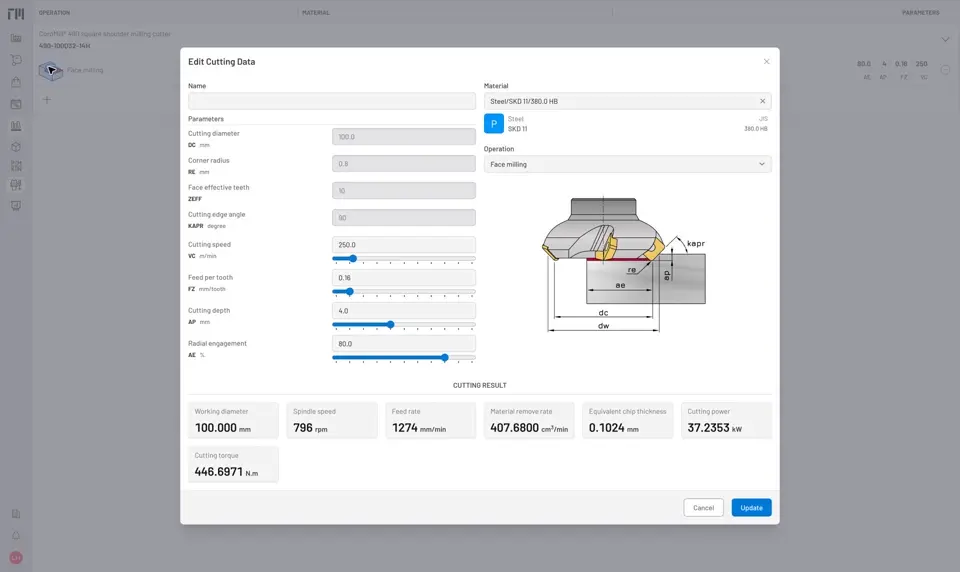Click the Cutting torque 446.6971 N.m card

[x=233, y=464]
